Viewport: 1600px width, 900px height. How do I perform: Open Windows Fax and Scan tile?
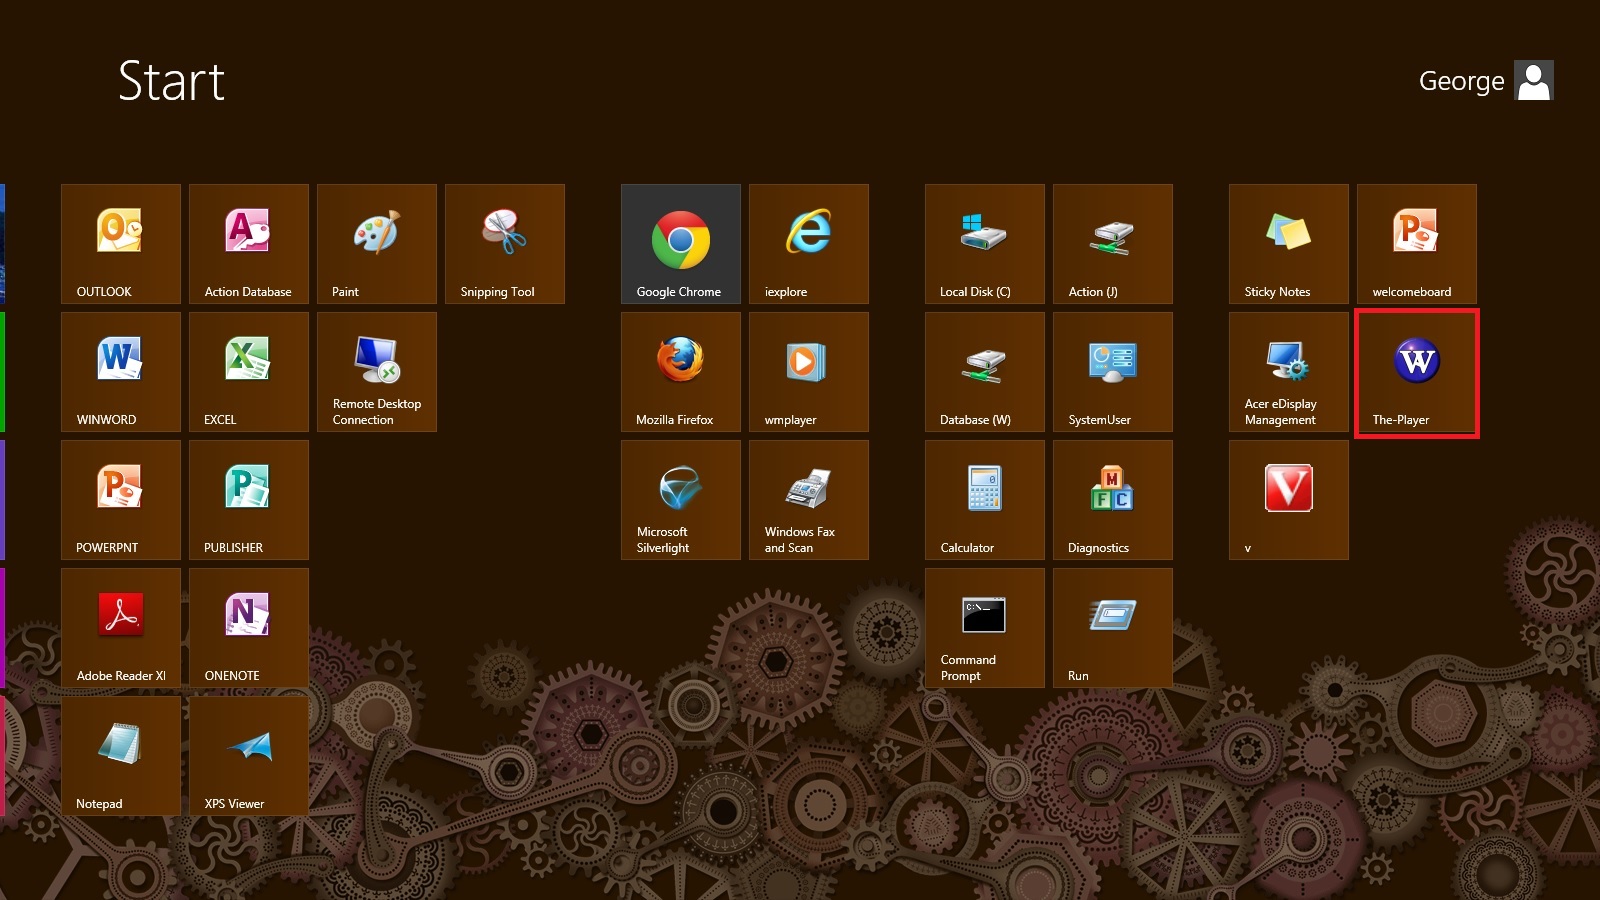(809, 500)
